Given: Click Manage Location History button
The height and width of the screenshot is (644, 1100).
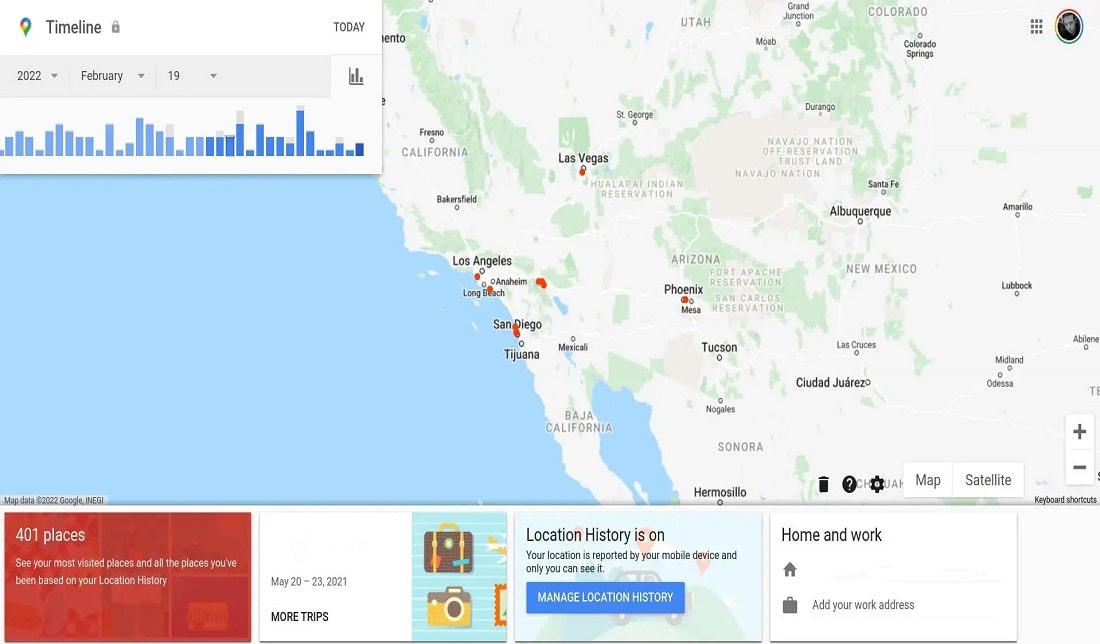Looking at the screenshot, I should coord(605,597).
